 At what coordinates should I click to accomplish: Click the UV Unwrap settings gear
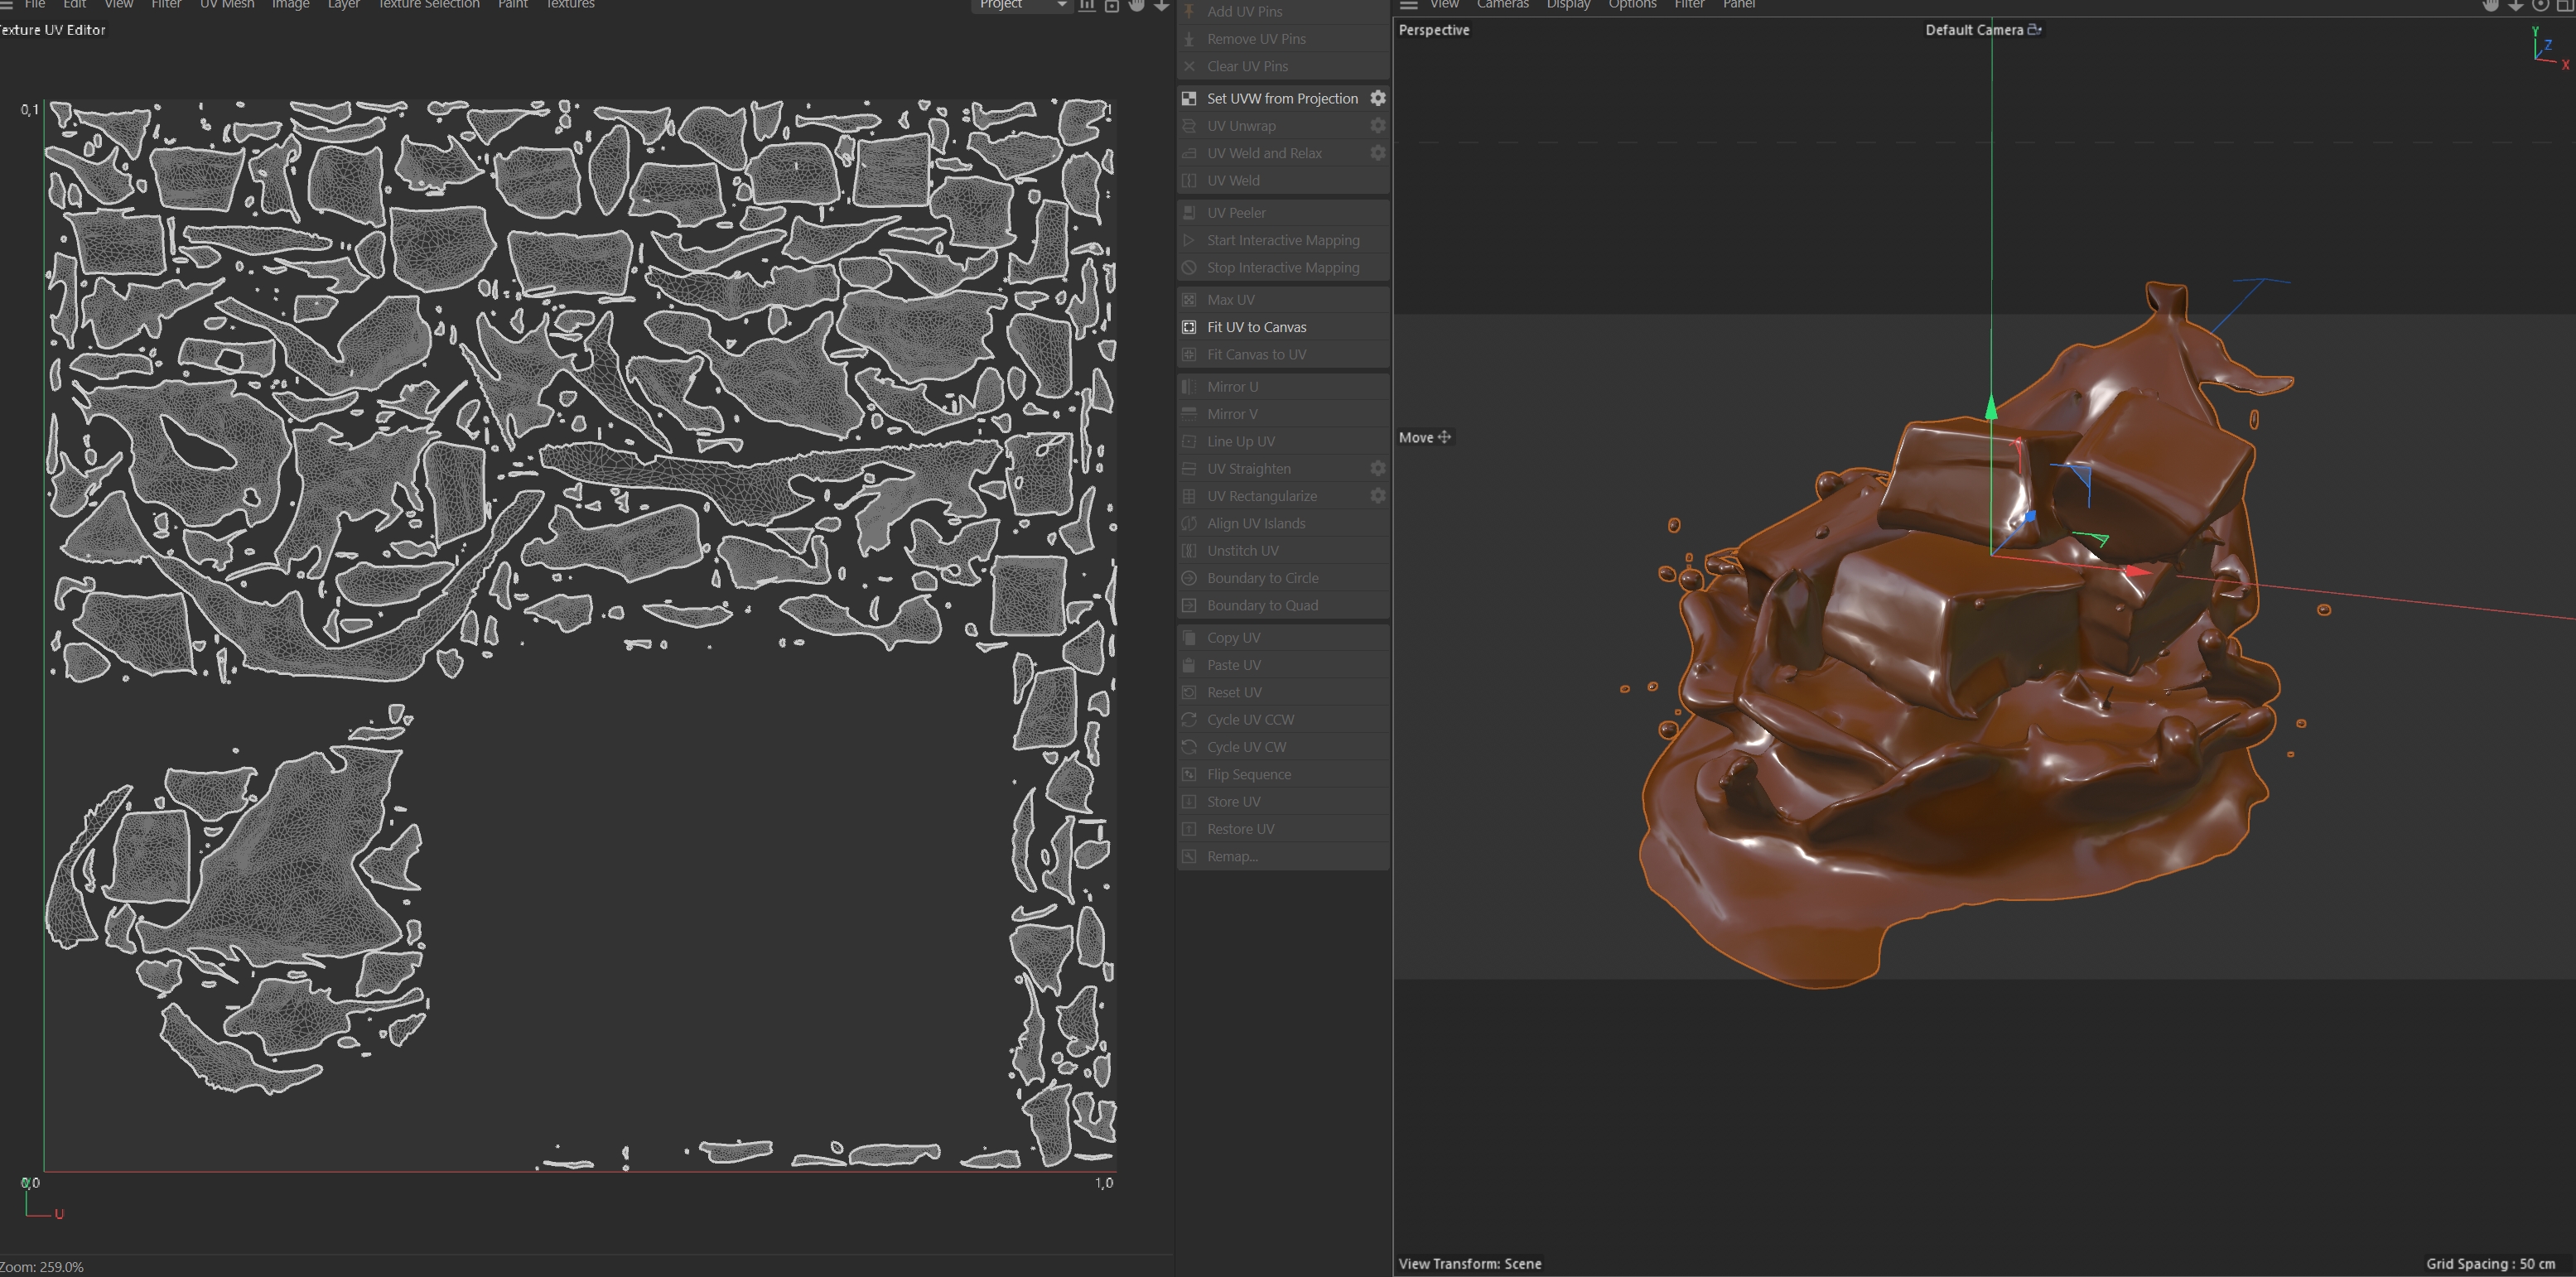[x=1377, y=126]
